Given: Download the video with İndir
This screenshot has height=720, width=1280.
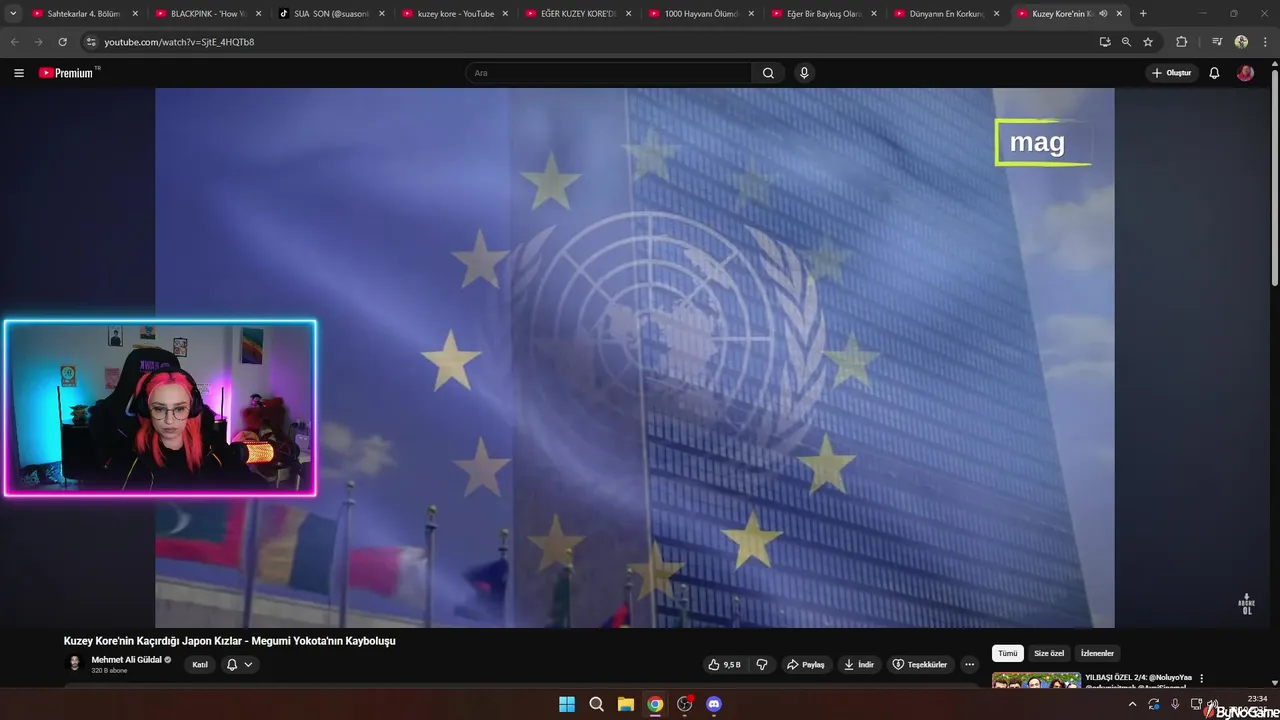Looking at the screenshot, I should (859, 664).
